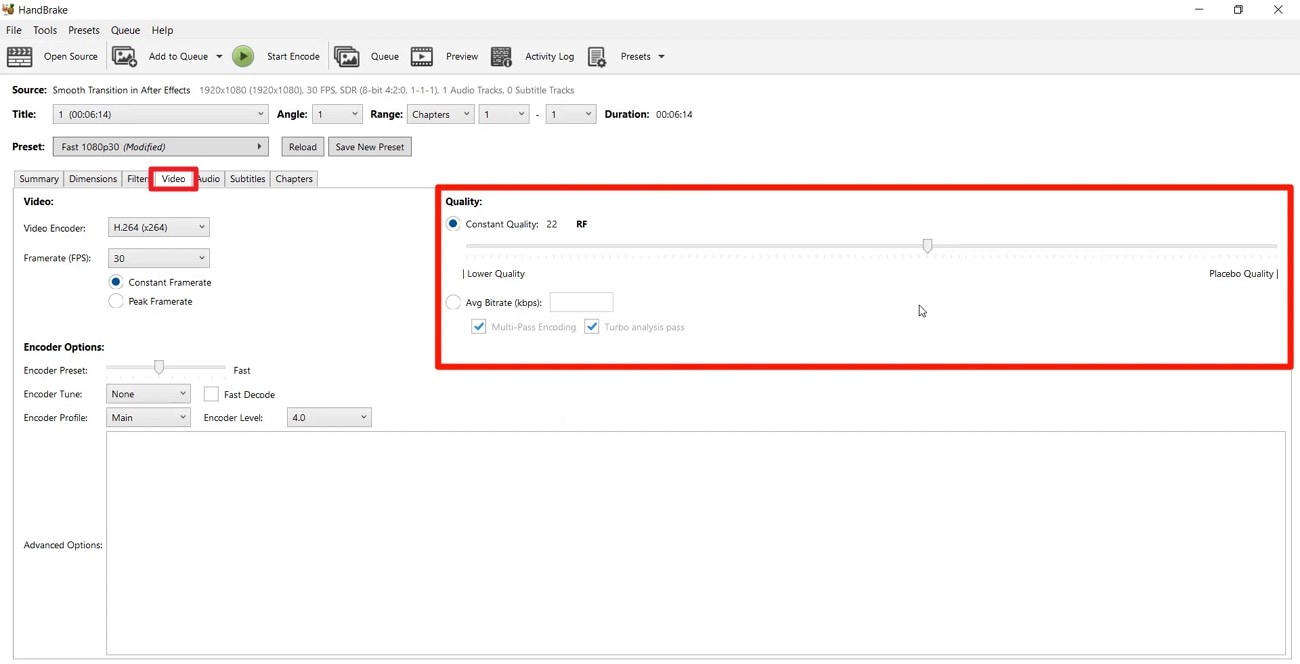
Task: Open the Encoder Profile dropdown
Action: (x=148, y=417)
